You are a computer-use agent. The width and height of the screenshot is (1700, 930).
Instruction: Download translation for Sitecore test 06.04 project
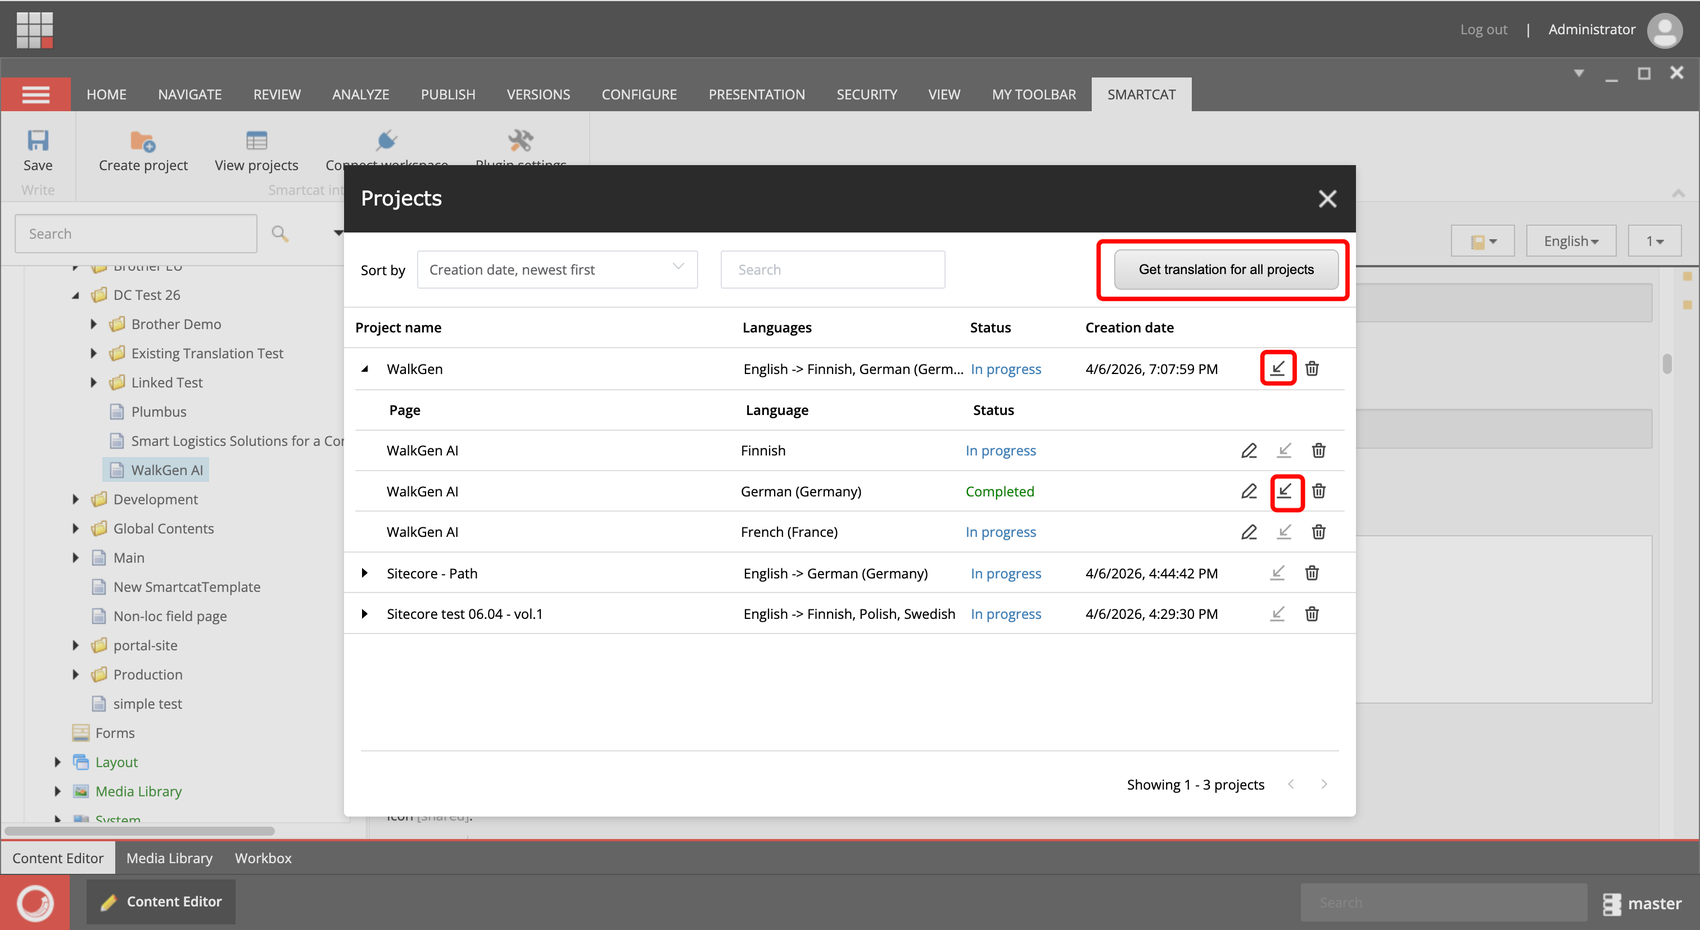click(1278, 614)
